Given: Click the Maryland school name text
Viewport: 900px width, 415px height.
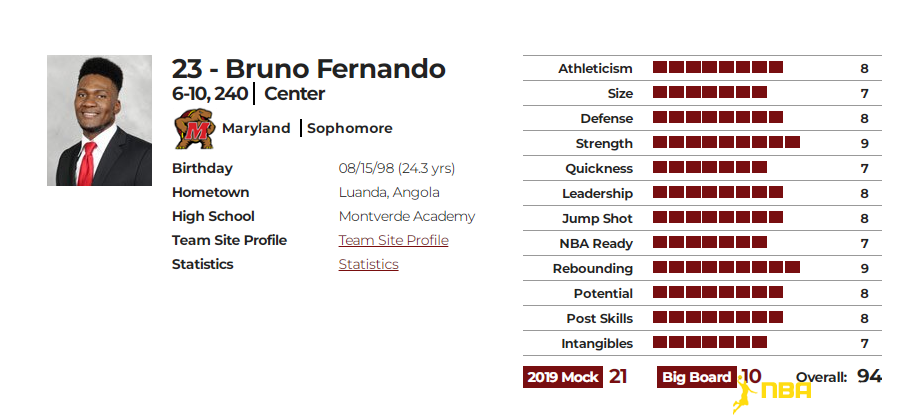Looking at the screenshot, I should [256, 129].
